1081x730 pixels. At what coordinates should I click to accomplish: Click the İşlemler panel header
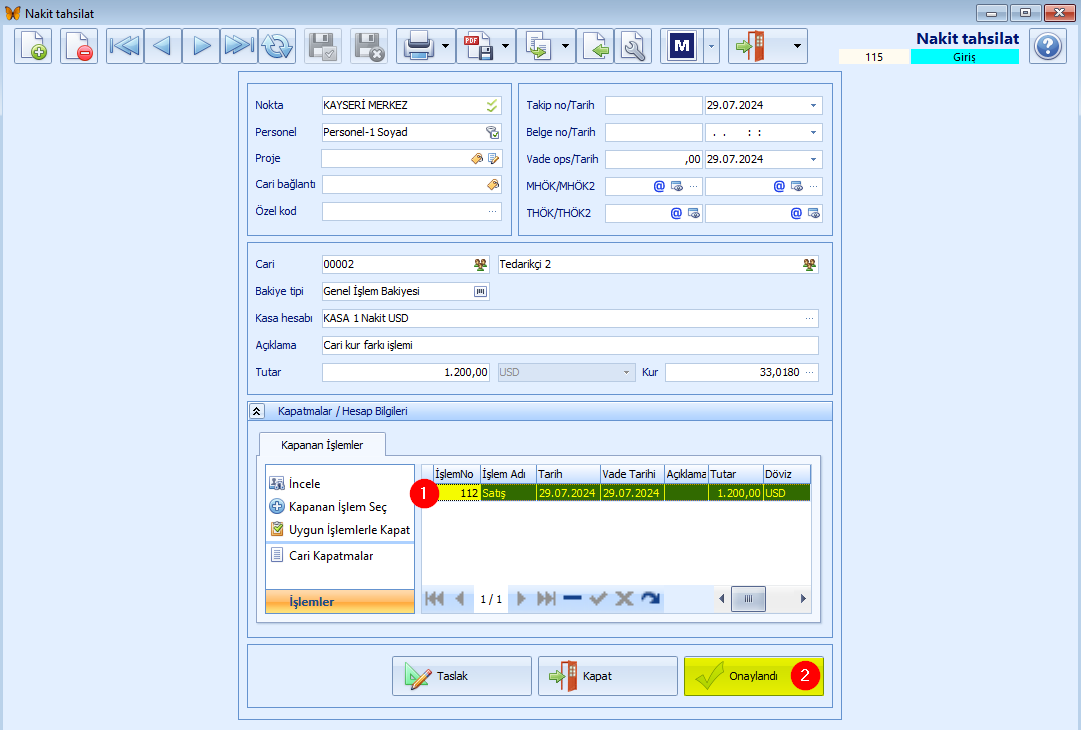[340, 602]
